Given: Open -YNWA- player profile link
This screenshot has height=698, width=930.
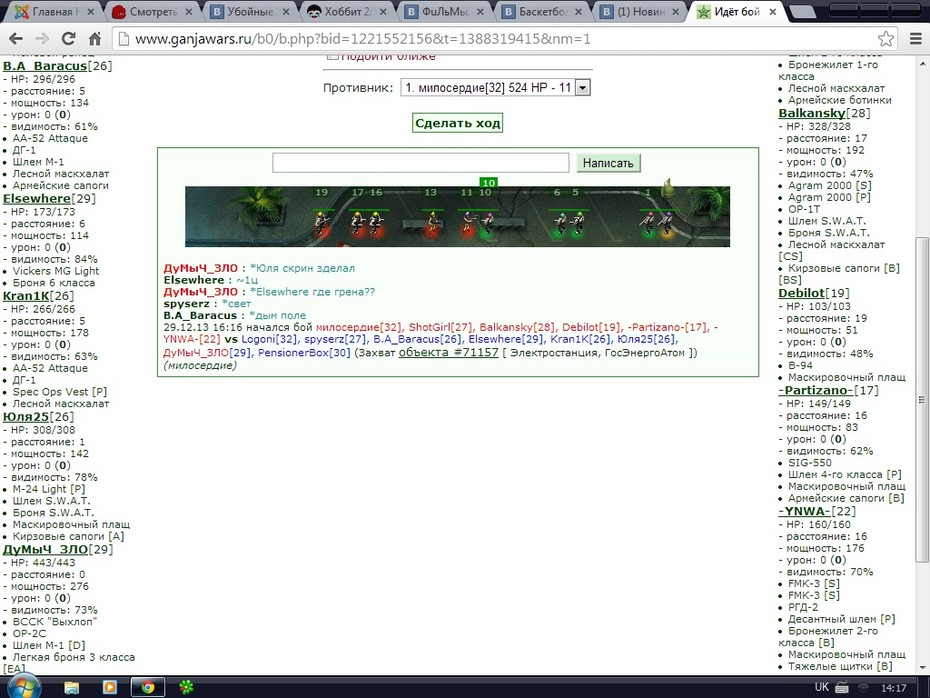Looking at the screenshot, I should pos(805,512).
